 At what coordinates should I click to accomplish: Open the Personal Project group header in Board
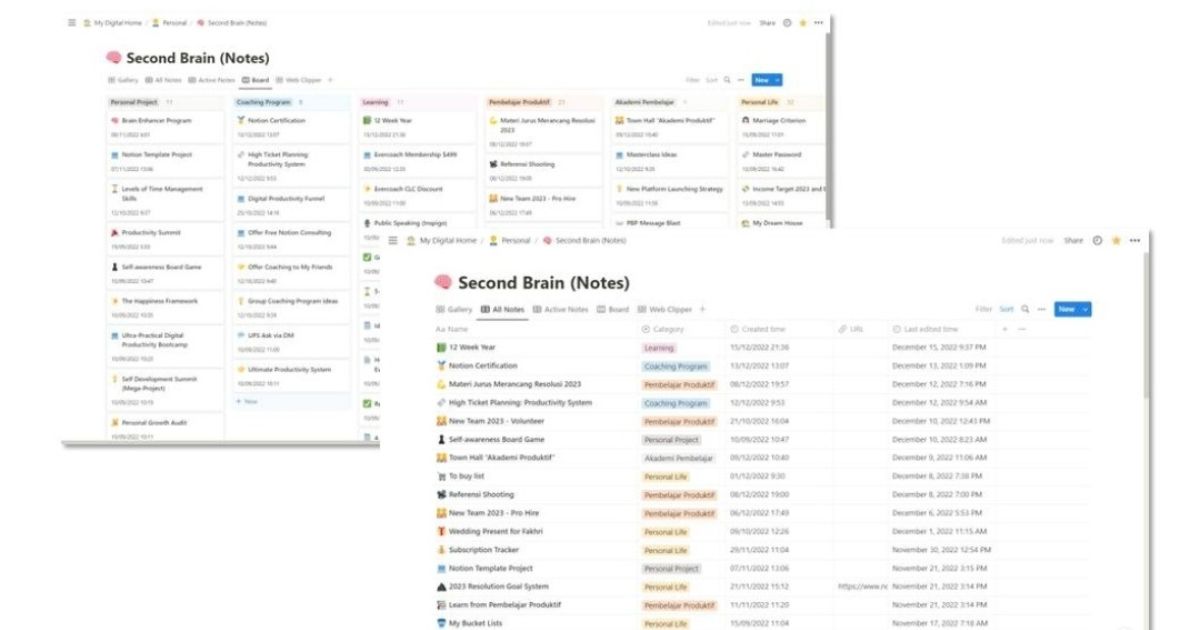(134, 102)
